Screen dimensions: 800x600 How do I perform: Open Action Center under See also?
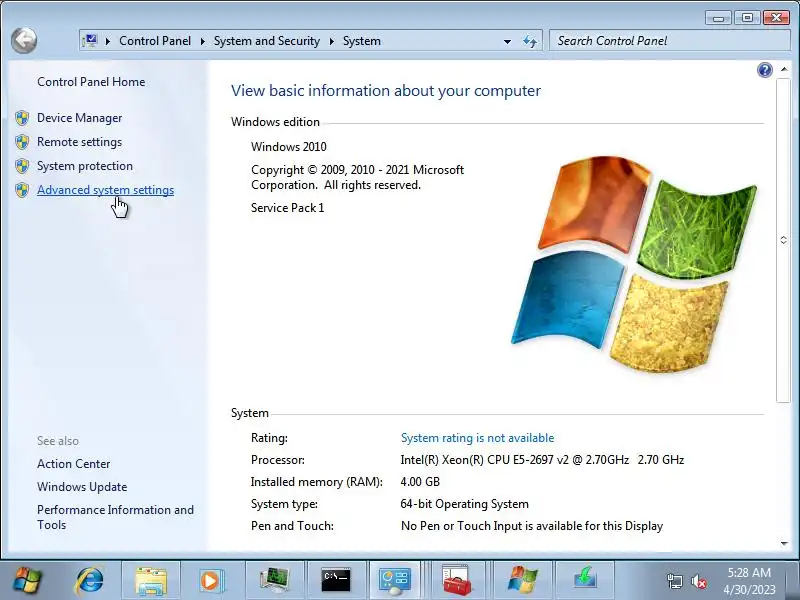[73, 464]
